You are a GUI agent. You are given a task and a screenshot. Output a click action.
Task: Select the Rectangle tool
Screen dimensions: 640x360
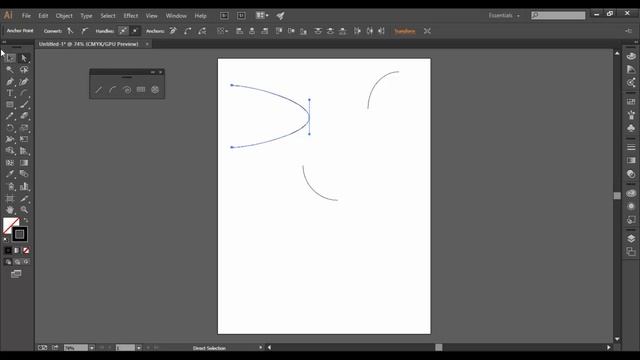(x=10, y=104)
